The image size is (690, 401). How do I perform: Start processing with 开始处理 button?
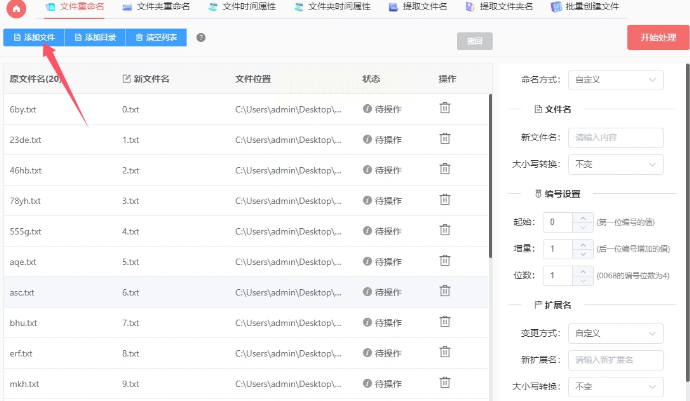[x=658, y=37]
